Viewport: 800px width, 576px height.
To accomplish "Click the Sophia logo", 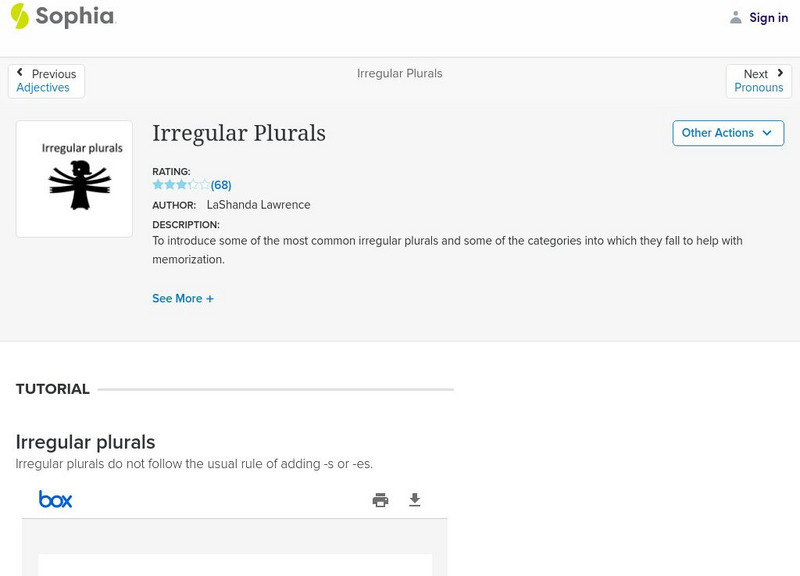I will tap(62, 16).
